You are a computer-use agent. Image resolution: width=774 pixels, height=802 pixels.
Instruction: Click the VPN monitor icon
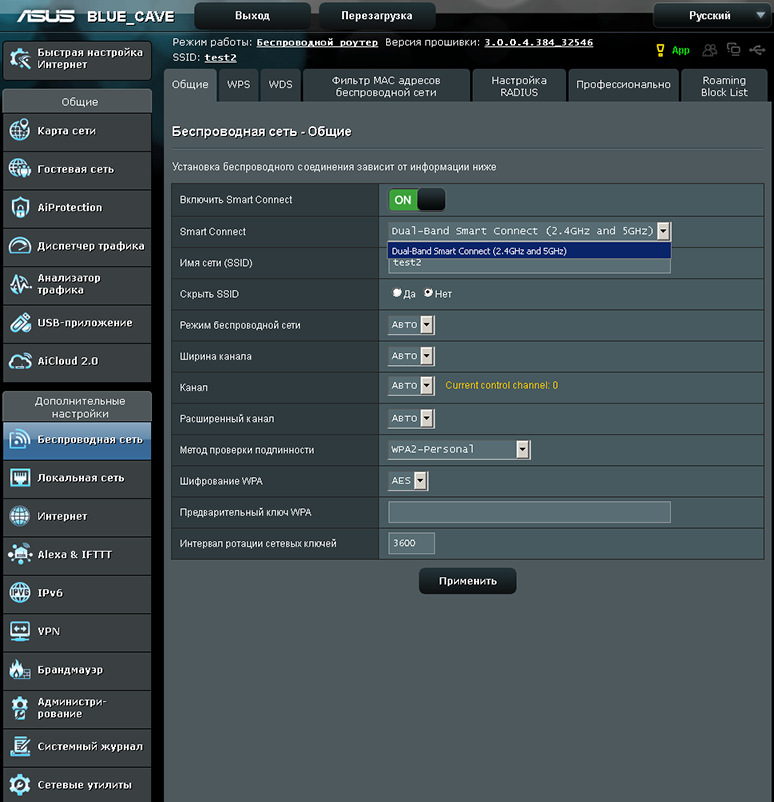pos(20,631)
